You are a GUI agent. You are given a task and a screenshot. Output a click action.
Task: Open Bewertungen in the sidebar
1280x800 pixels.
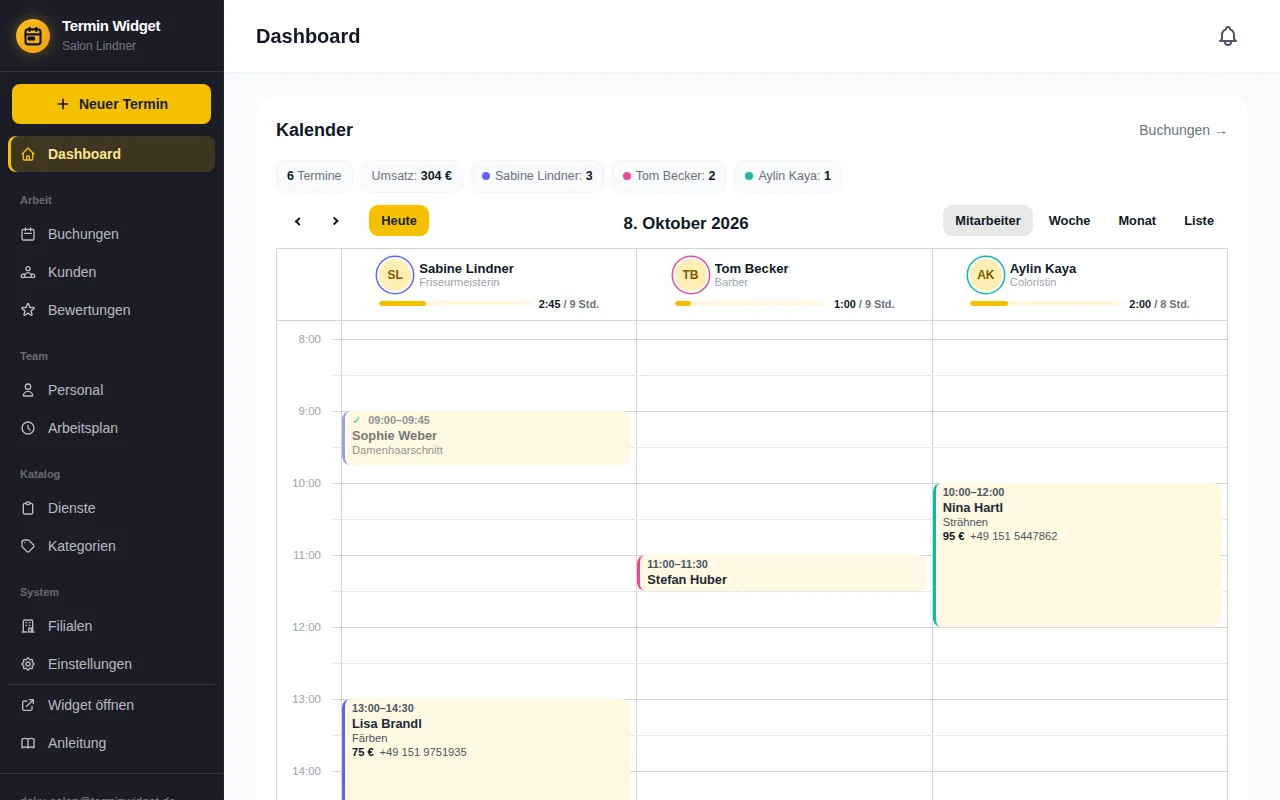coord(111,310)
